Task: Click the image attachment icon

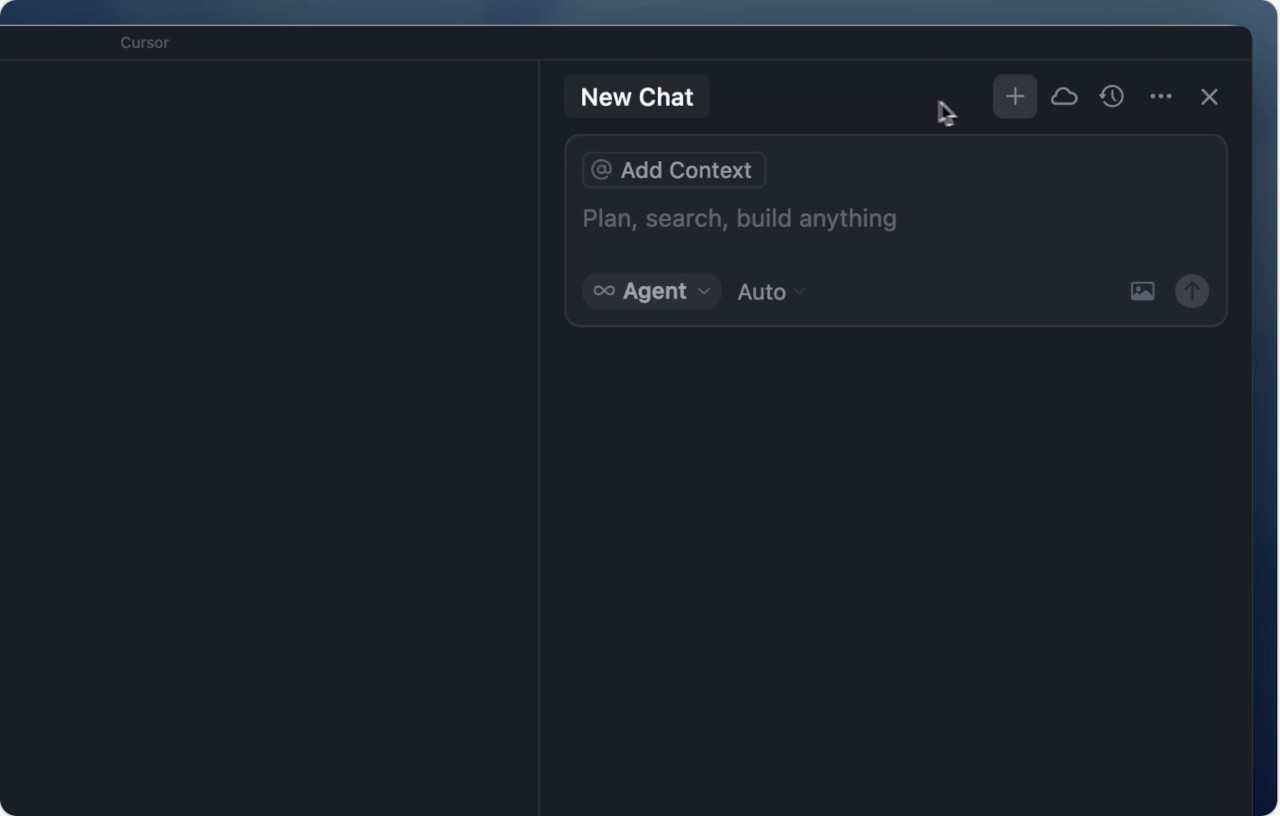Action: 1142,291
